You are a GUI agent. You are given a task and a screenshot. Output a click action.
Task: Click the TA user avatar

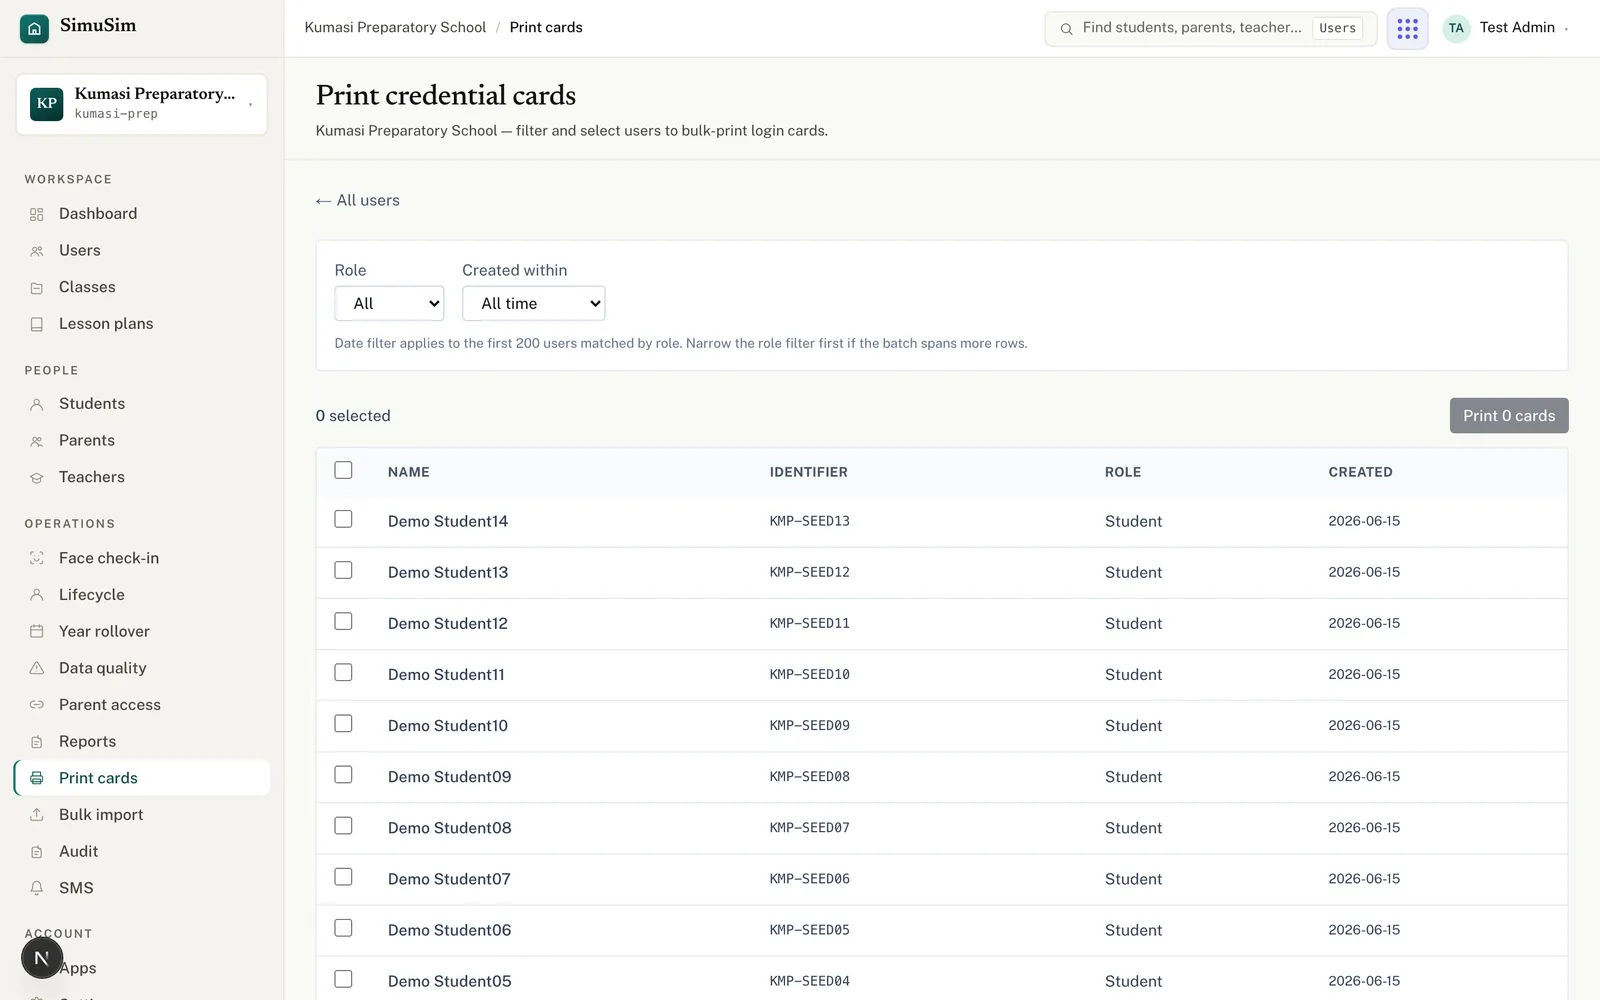click(x=1456, y=28)
